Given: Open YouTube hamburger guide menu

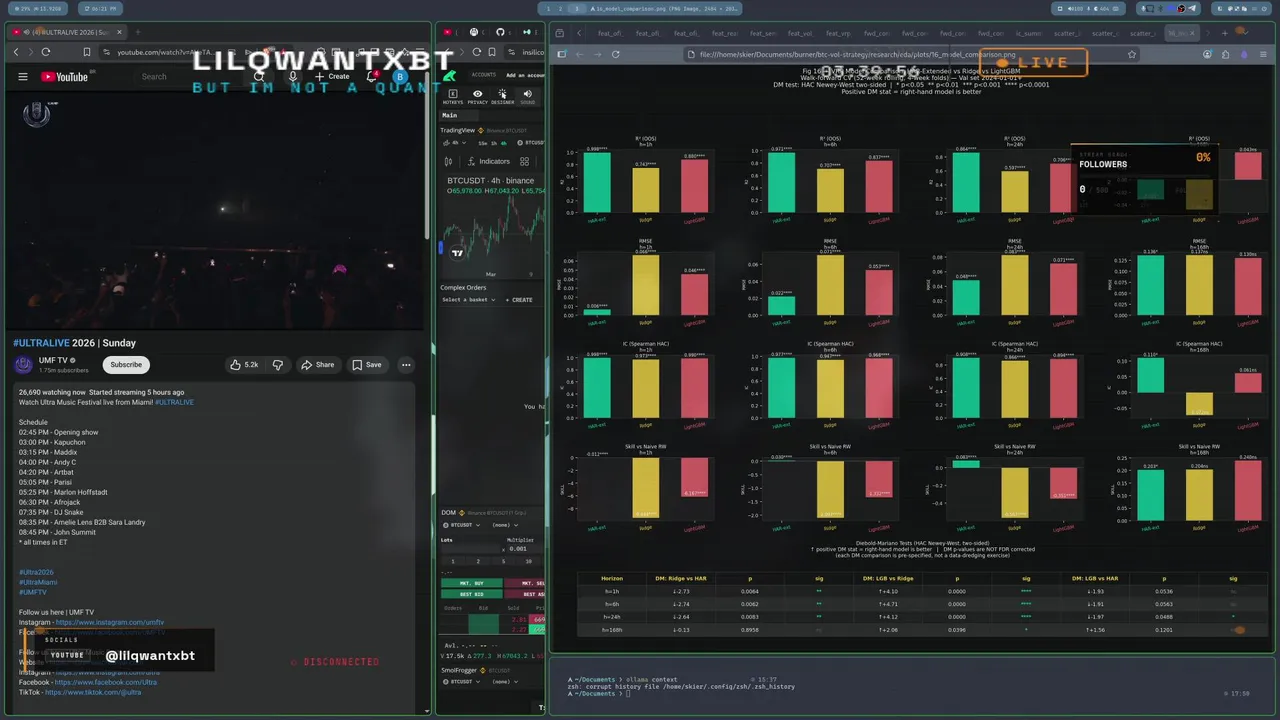Looking at the screenshot, I should (22, 77).
